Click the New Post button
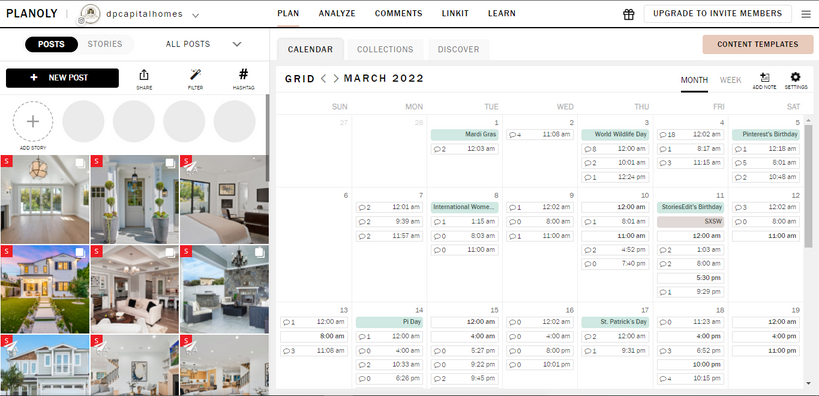The width and height of the screenshot is (819, 396). pos(62,78)
